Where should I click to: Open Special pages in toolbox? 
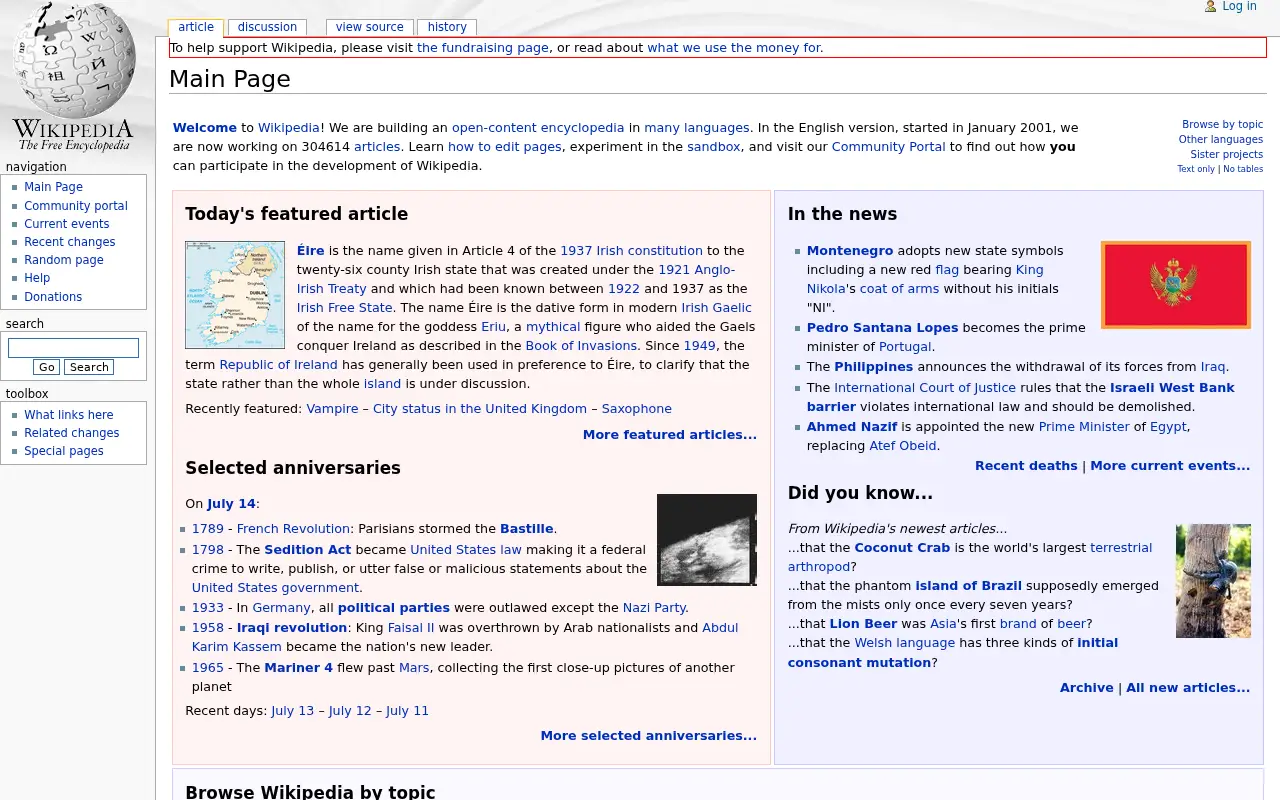pos(64,450)
